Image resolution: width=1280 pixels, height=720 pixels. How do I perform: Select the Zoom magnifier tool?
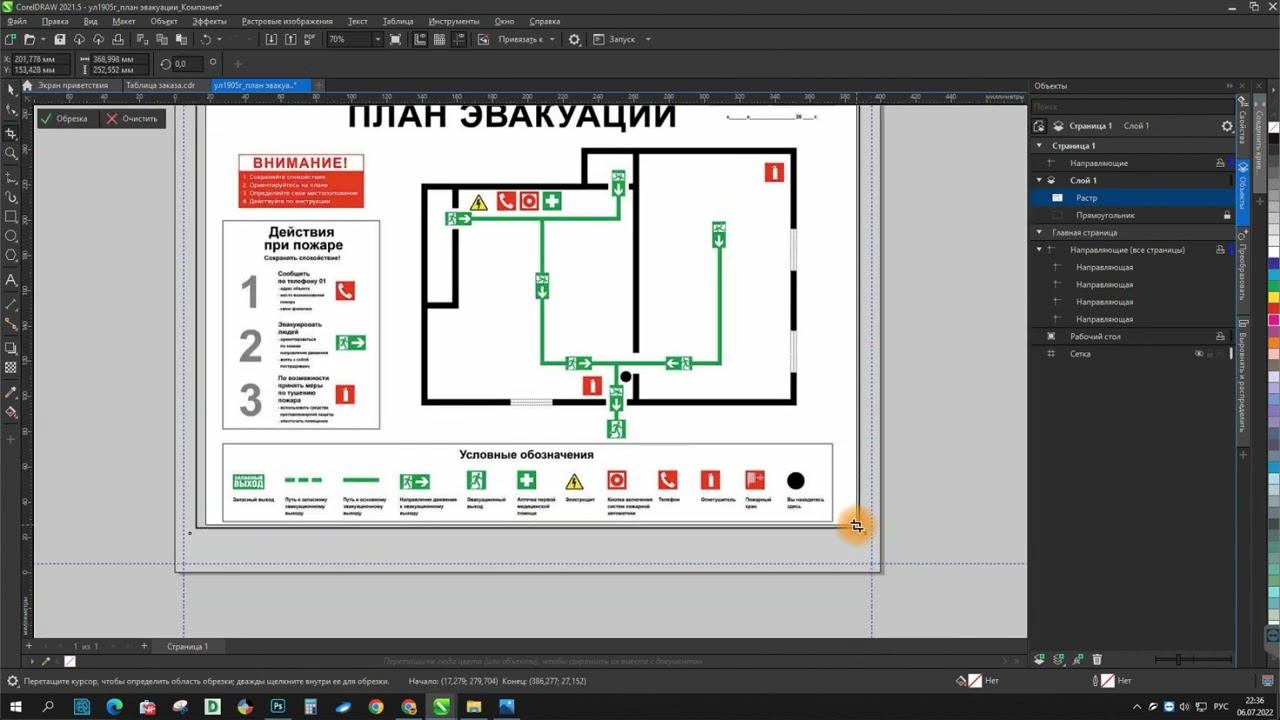click(x=11, y=154)
